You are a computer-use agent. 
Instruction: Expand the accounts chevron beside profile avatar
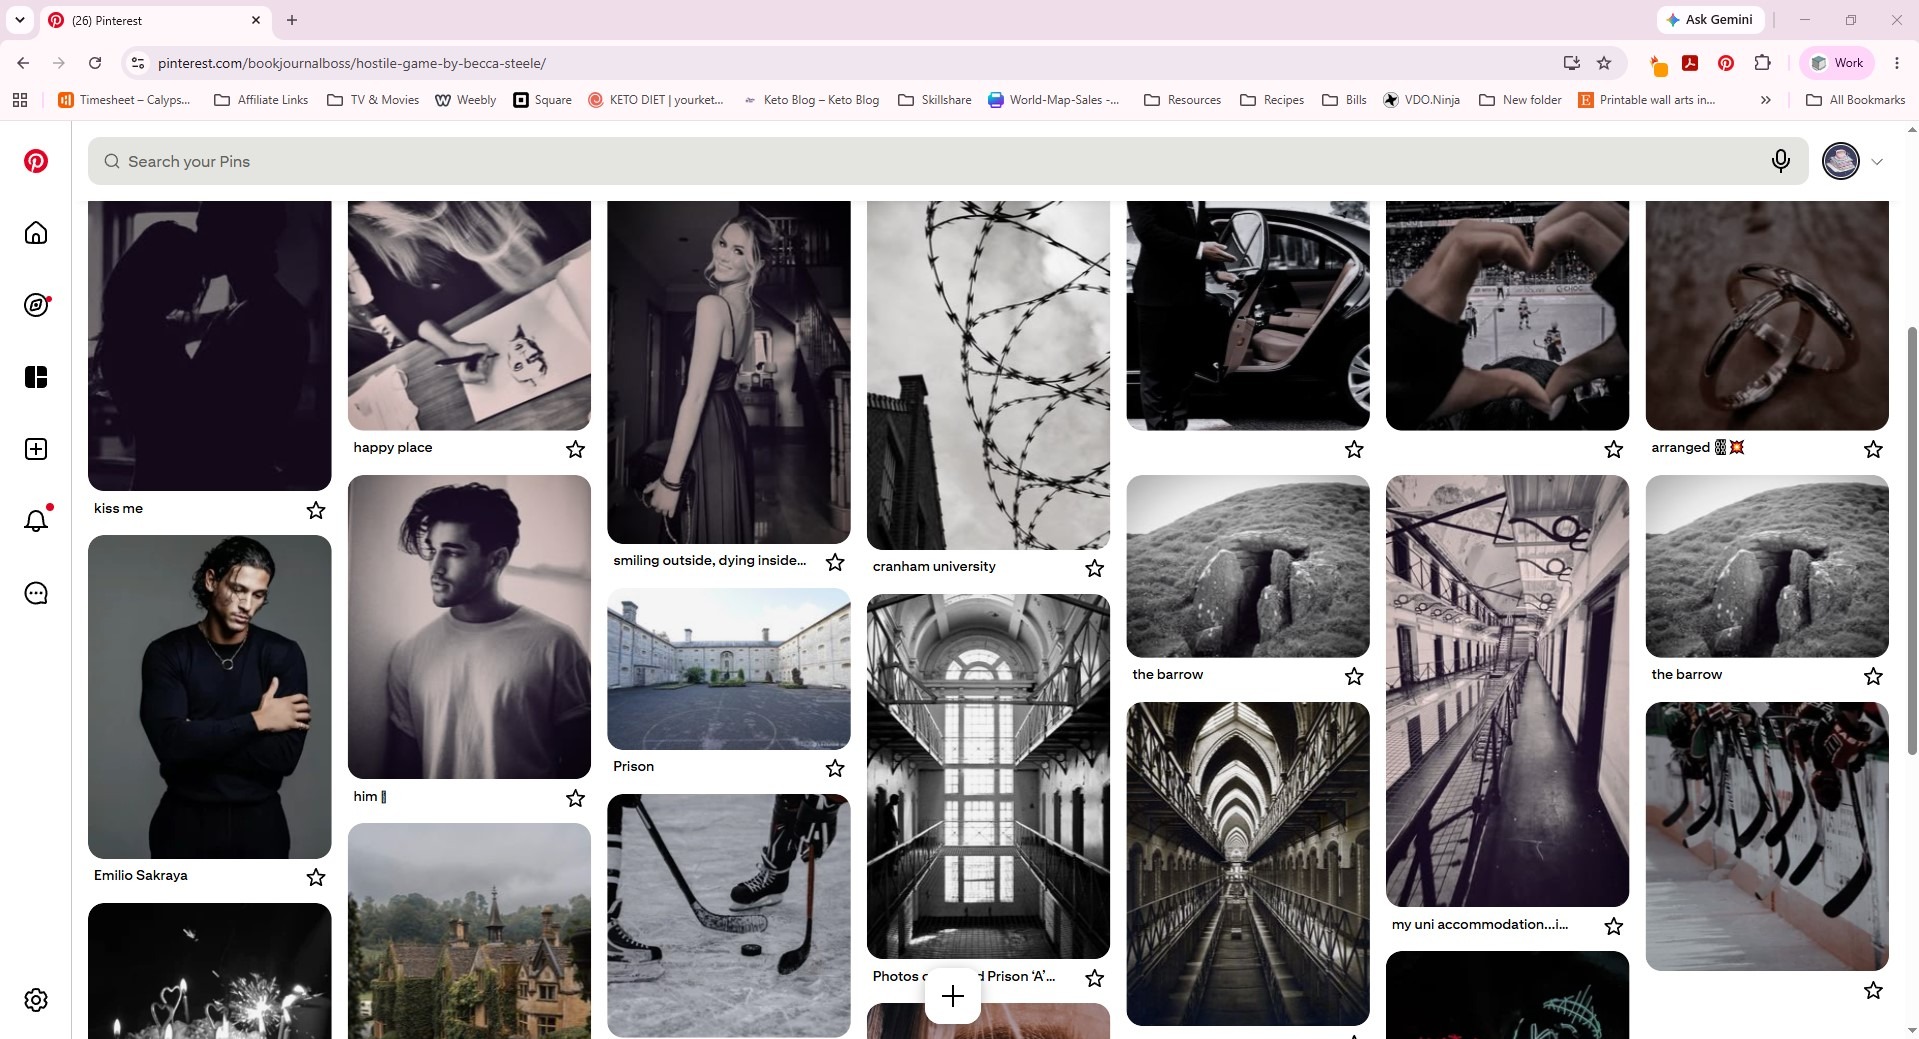tap(1877, 162)
